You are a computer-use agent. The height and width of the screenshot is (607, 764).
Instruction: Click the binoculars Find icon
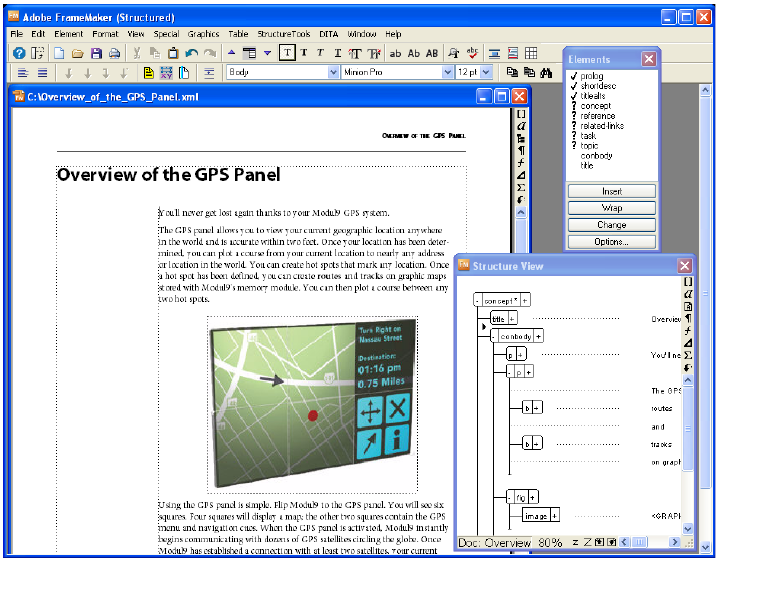546,73
